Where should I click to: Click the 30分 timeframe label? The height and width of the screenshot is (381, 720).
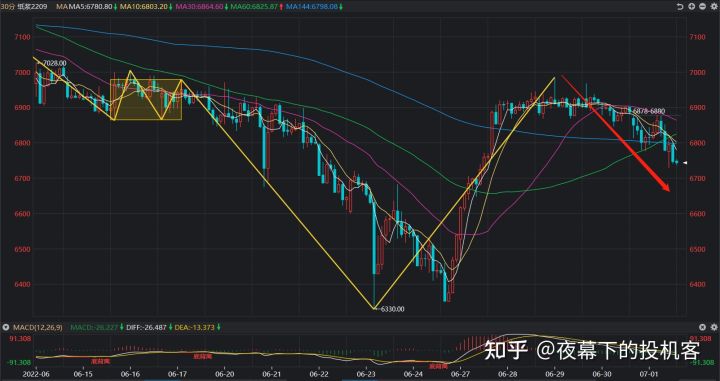(8, 7)
